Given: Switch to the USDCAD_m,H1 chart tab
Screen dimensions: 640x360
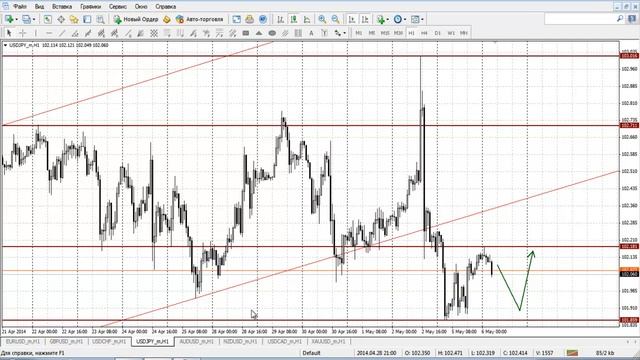Looking at the screenshot, I should tap(284, 342).
